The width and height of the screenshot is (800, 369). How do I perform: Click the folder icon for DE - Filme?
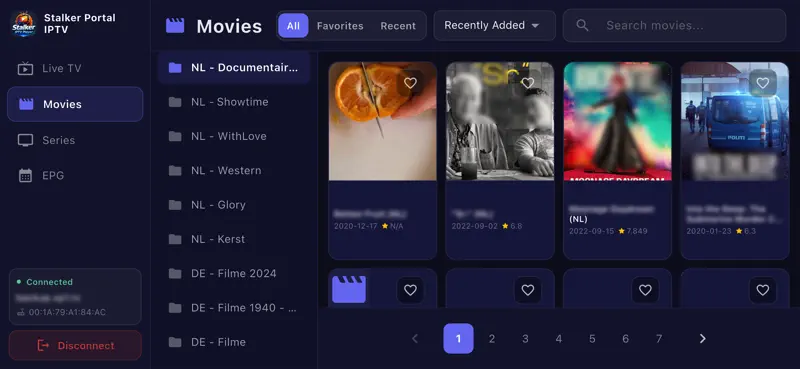tap(175, 342)
